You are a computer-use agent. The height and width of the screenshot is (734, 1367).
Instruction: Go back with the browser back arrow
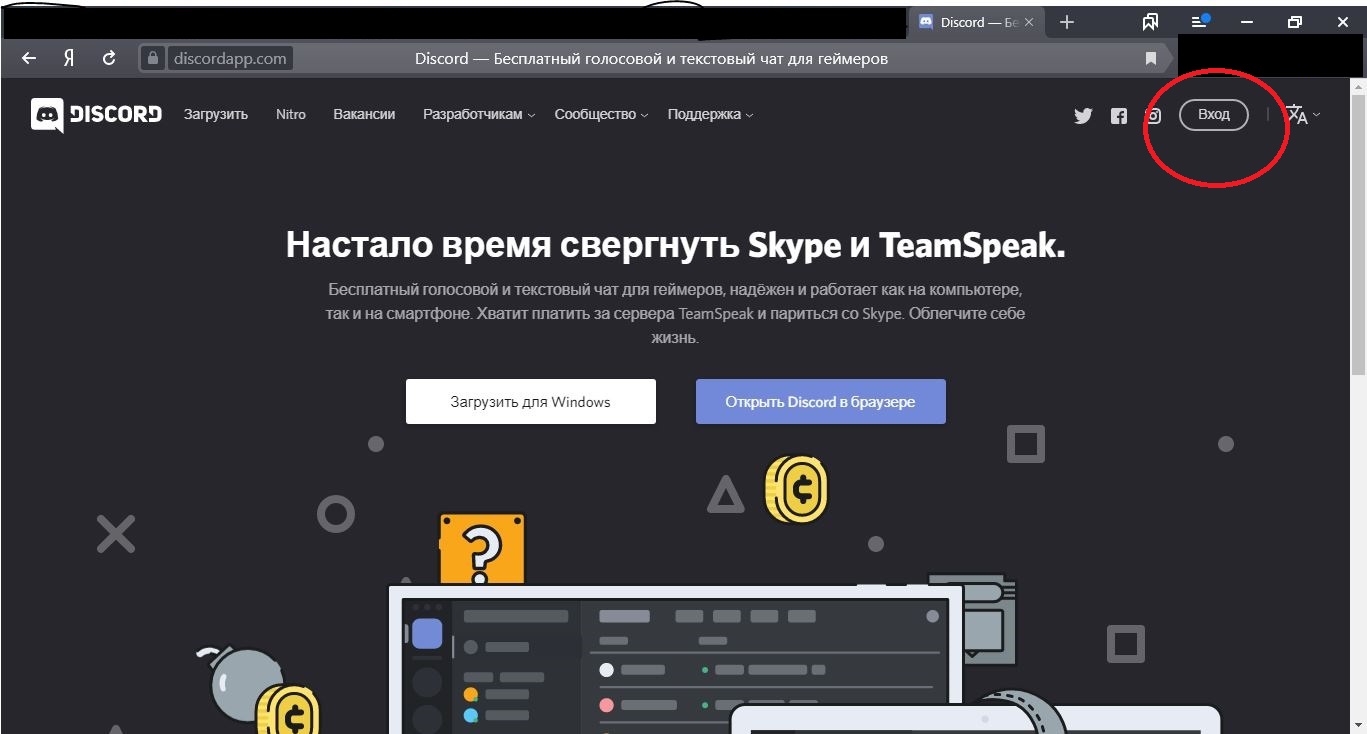coord(29,58)
